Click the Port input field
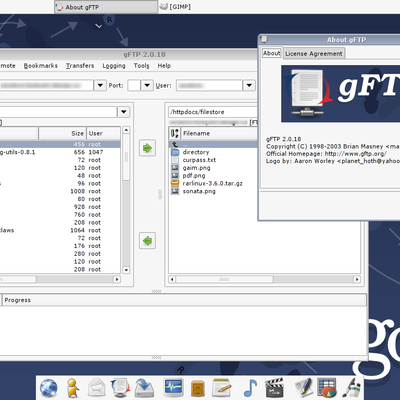400x400 pixels. (x=134, y=85)
